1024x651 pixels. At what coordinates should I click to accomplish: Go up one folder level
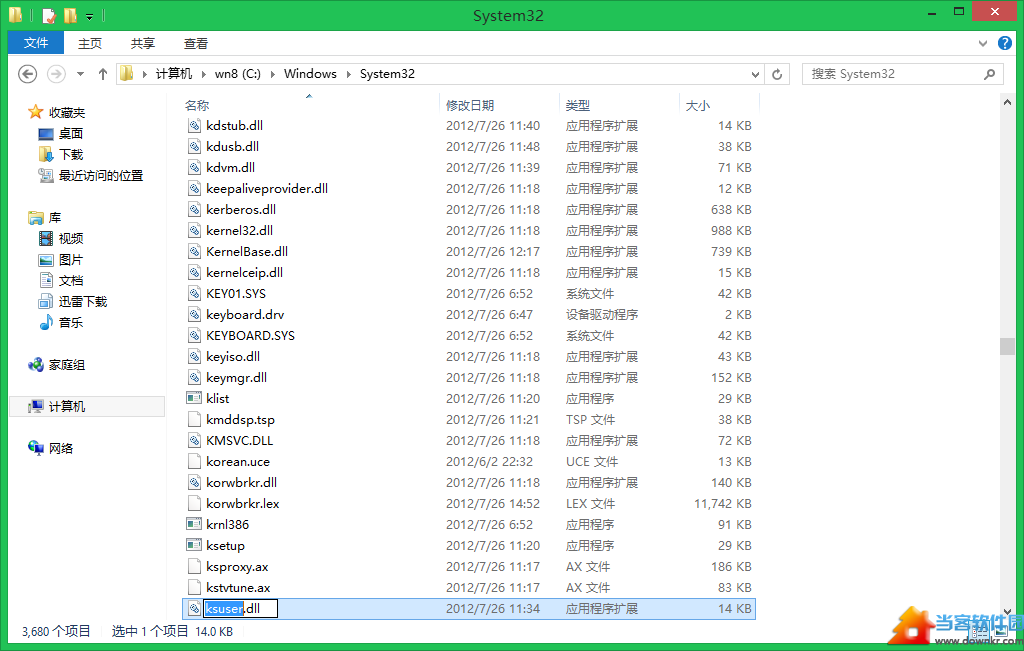point(103,74)
